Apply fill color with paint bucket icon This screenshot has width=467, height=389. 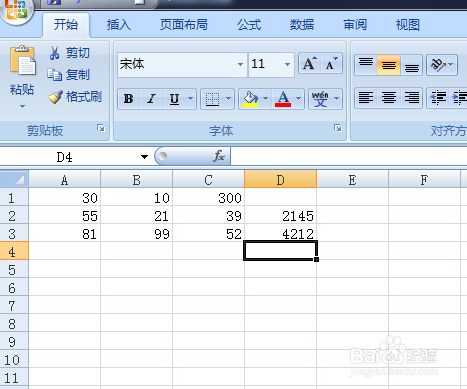250,99
